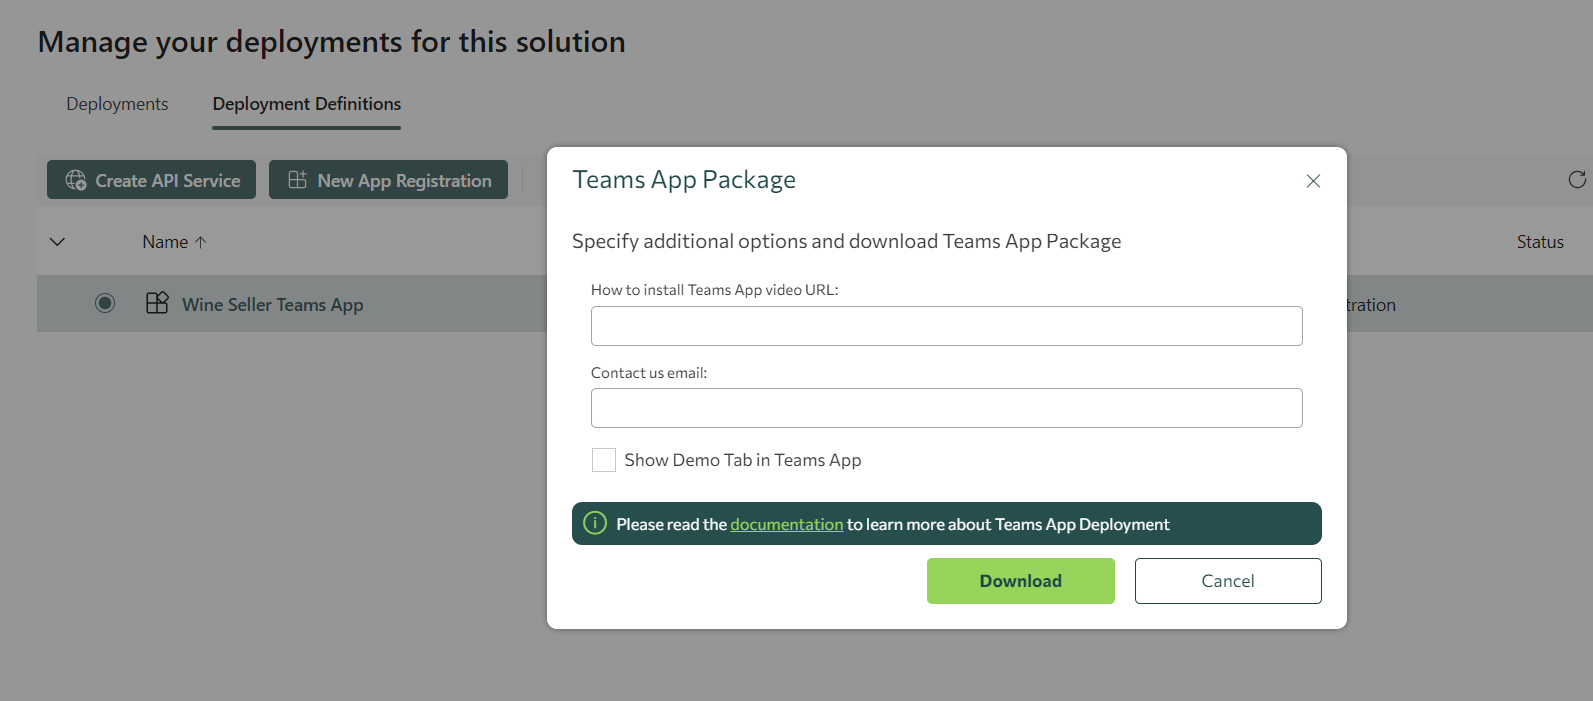Image resolution: width=1593 pixels, height=701 pixels.
Task: Expand the chevron in the table header
Action: [57, 242]
